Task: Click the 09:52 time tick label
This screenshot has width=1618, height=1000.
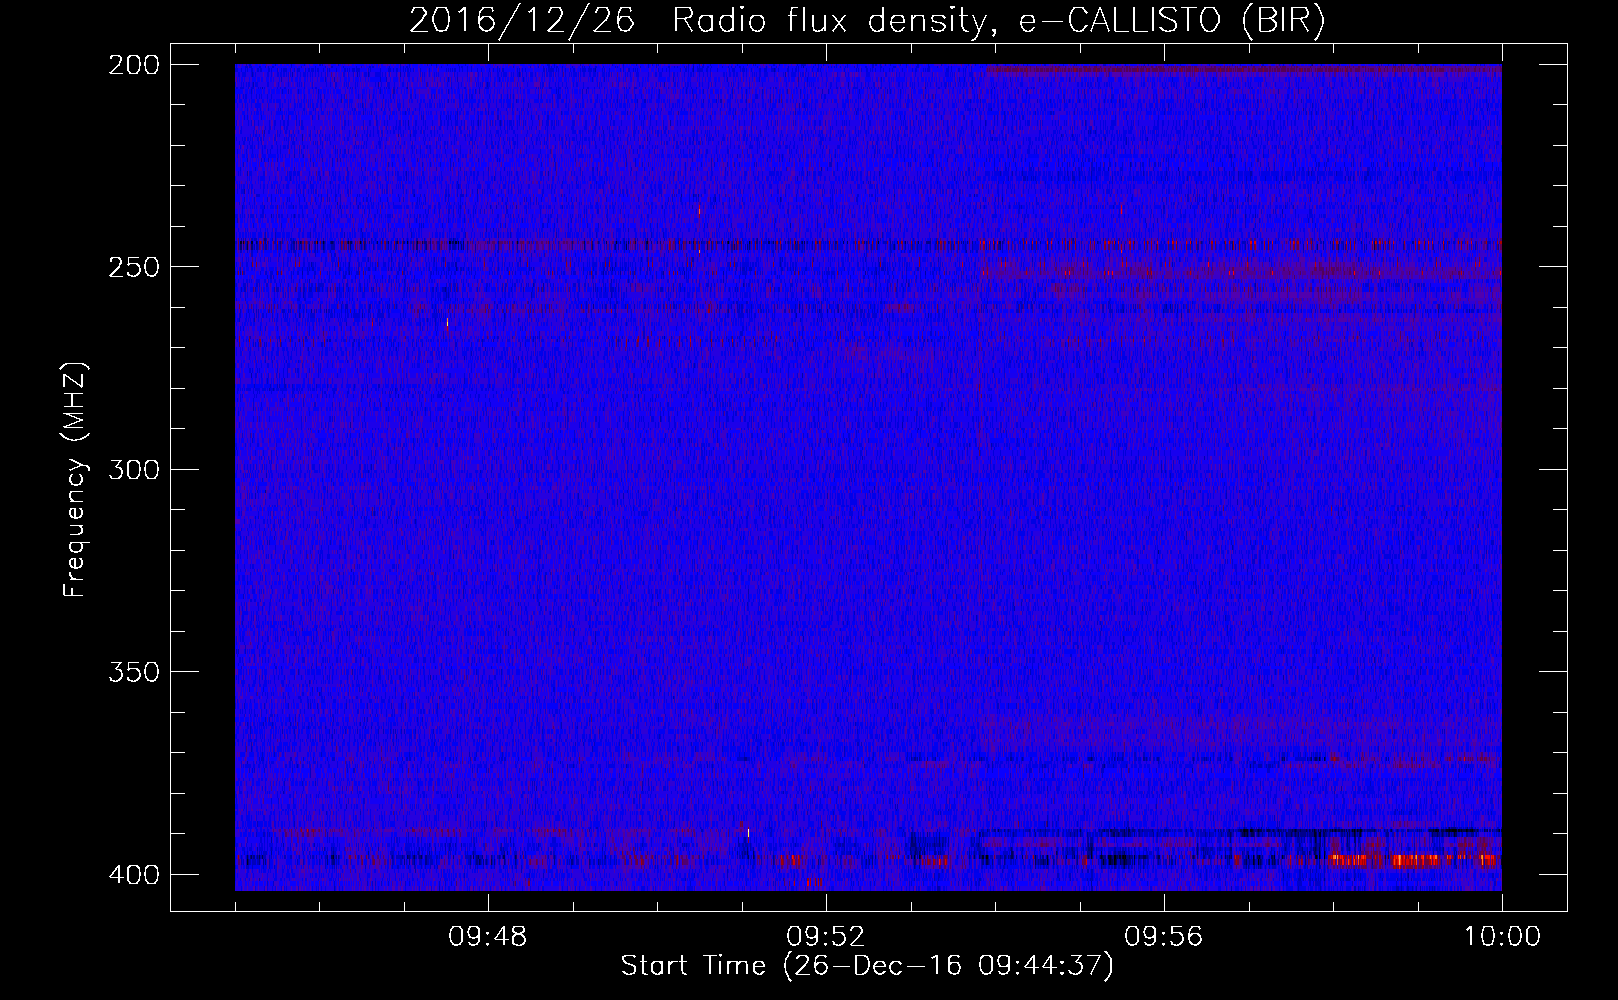Action: (826, 937)
